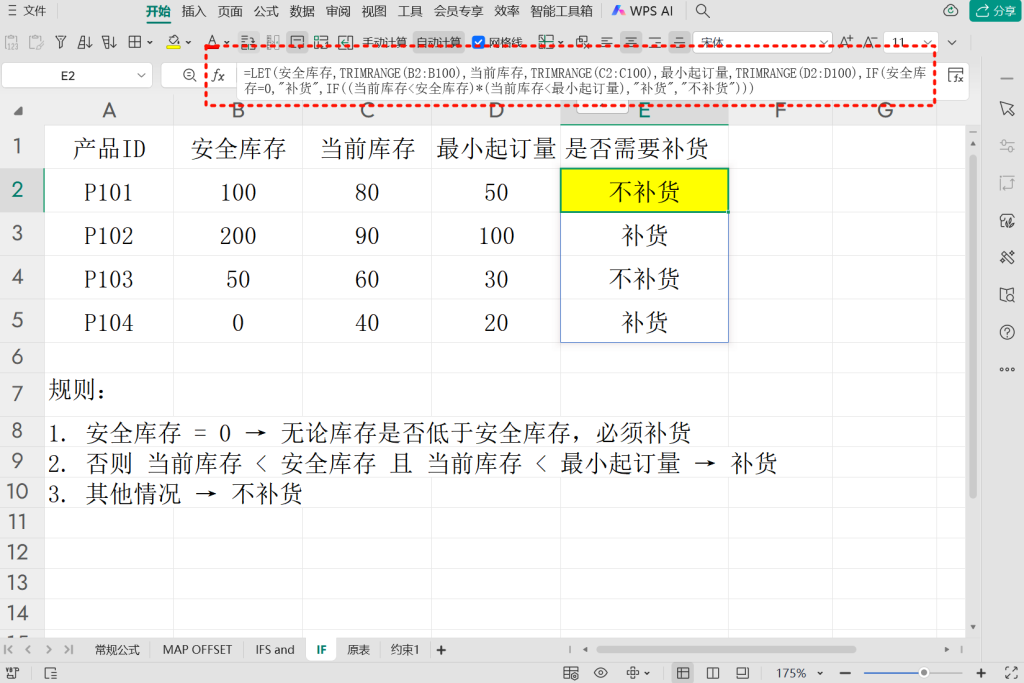Click the green arrow import icon
1024x683 pixels.
(x=345, y=42)
